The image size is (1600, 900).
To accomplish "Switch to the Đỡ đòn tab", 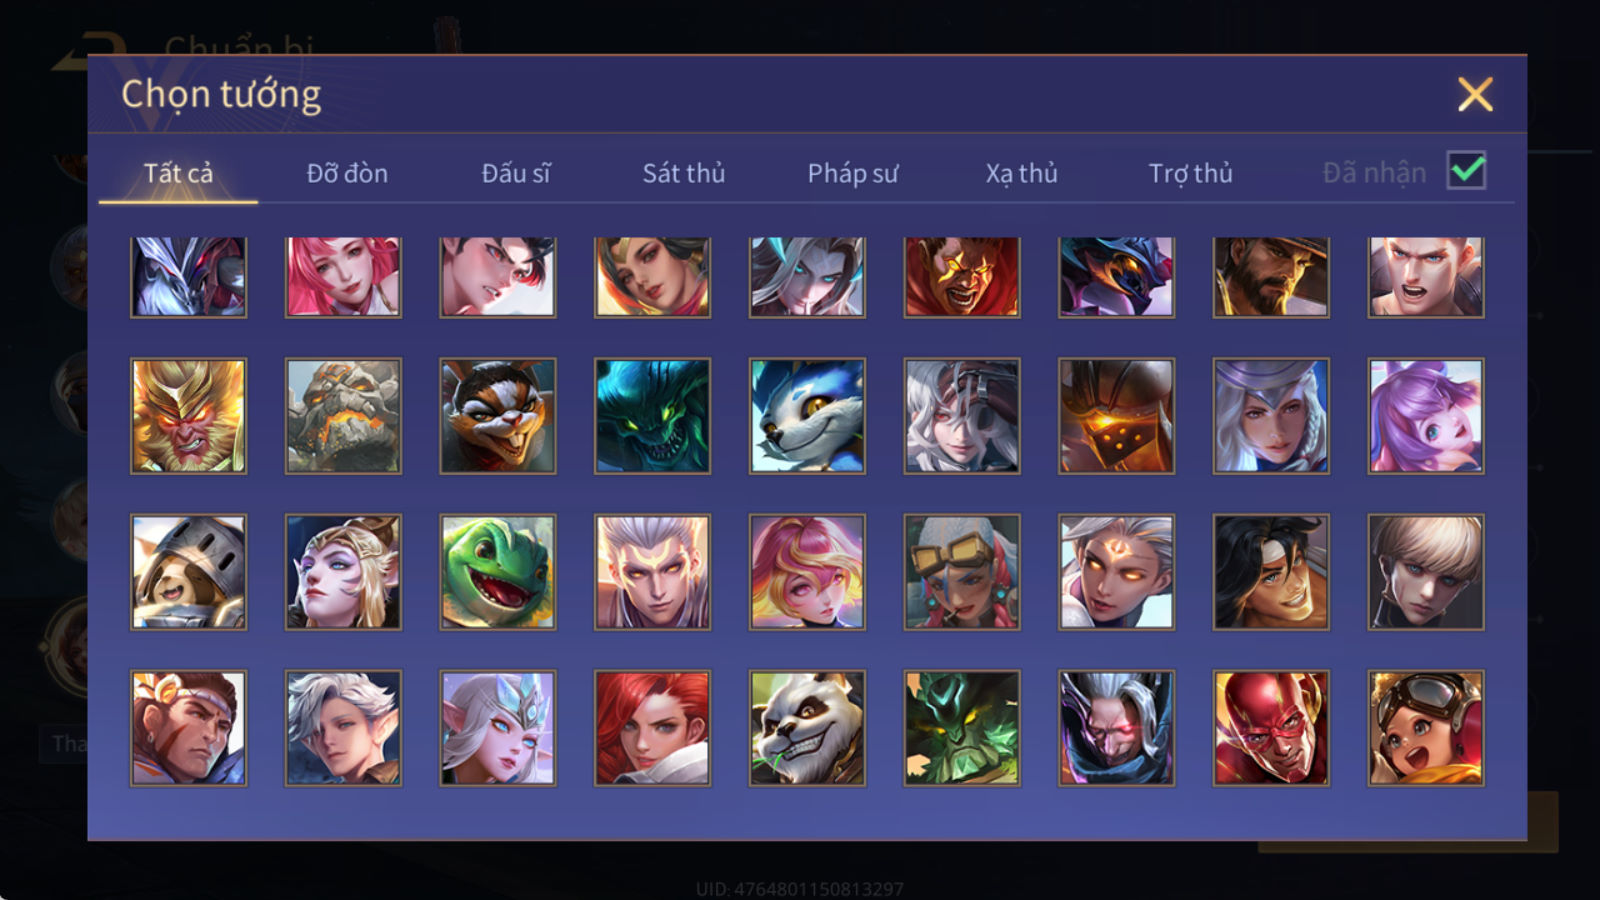I will 347,173.
